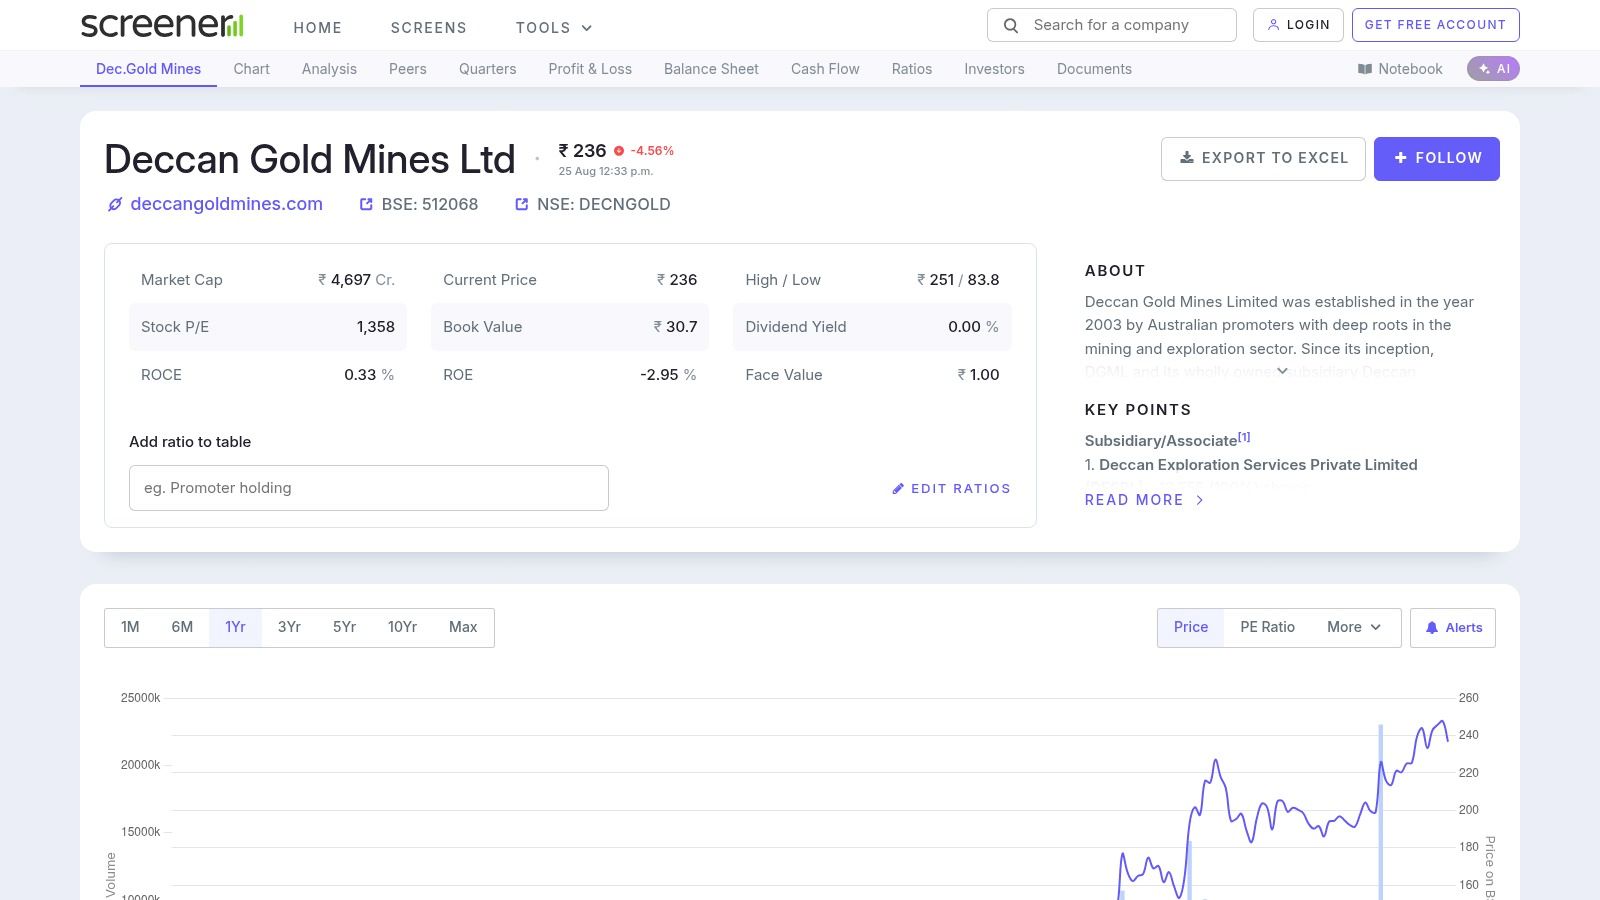This screenshot has width=1600, height=900.
Task: Select the 10Yr chart range
Action: click(x=402, y=627)
